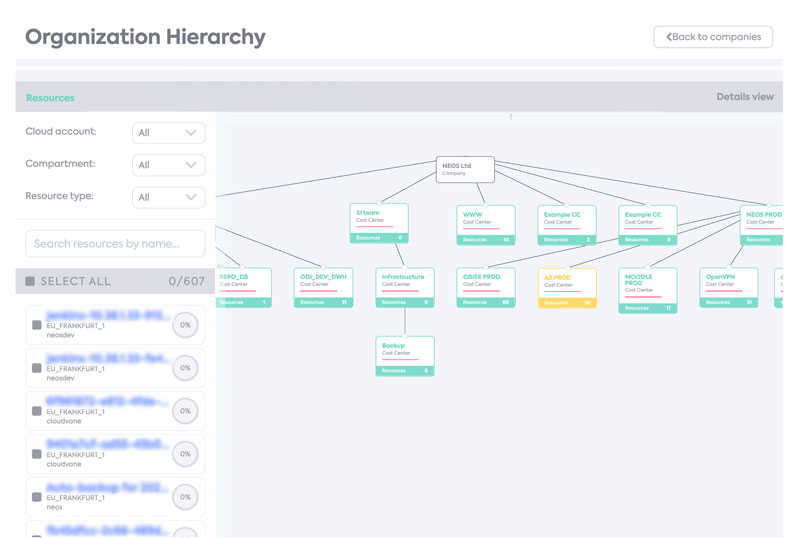Click Organization Hierarchy heading
800x538 pixels.
click(x=145, y=37)
